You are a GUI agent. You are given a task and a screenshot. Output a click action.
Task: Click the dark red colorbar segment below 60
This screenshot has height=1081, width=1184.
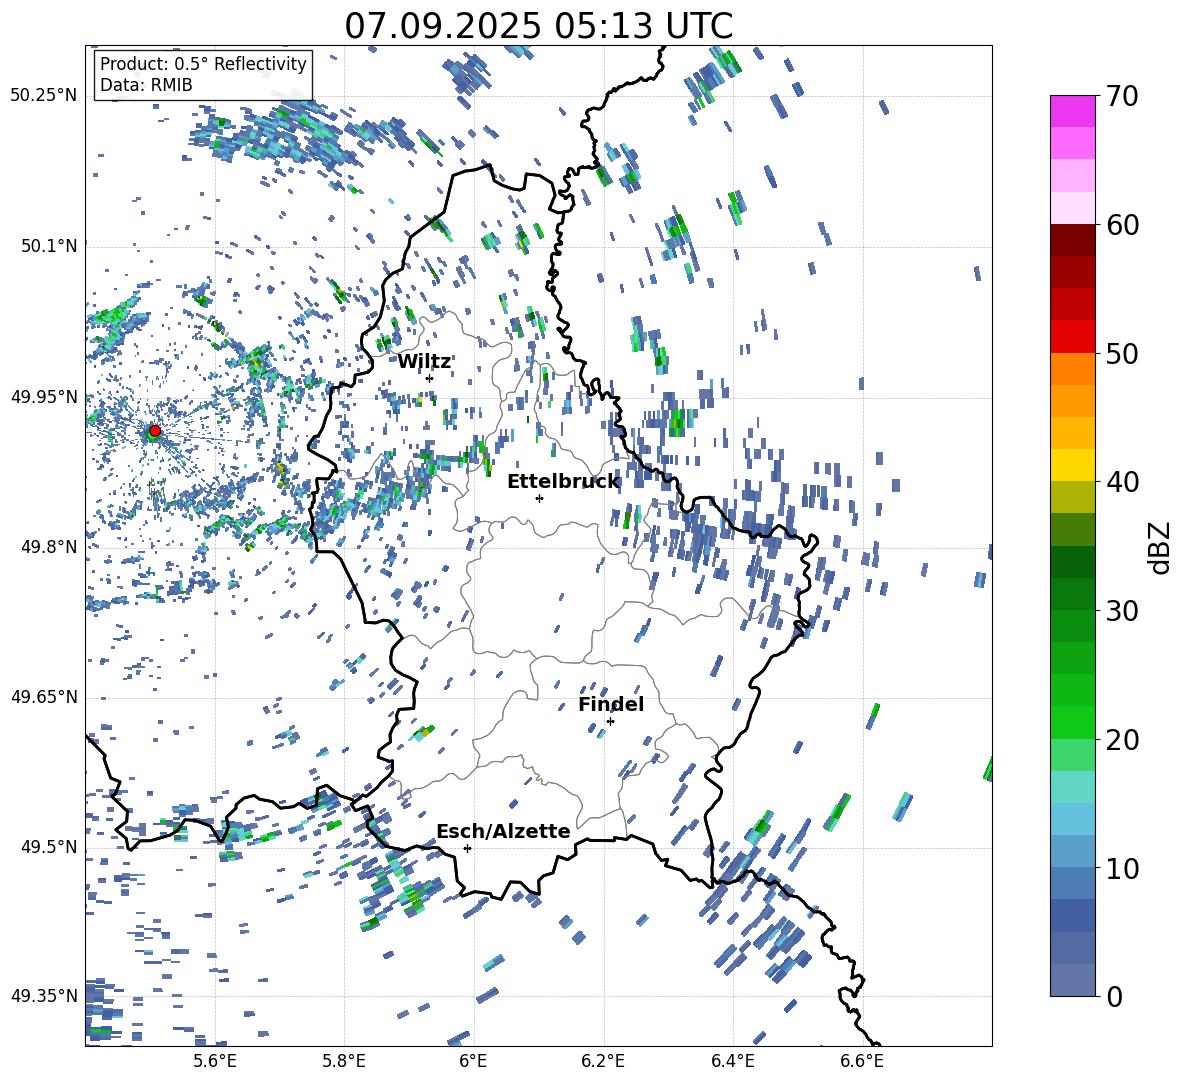pyautogui.click(x=1073, y=240)
